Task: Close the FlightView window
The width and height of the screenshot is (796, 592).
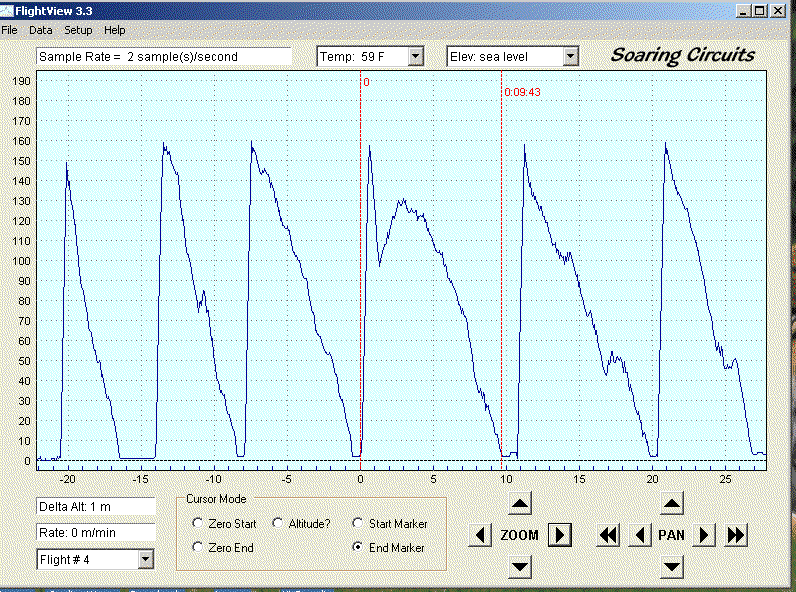Action: (x=778, y=11)
